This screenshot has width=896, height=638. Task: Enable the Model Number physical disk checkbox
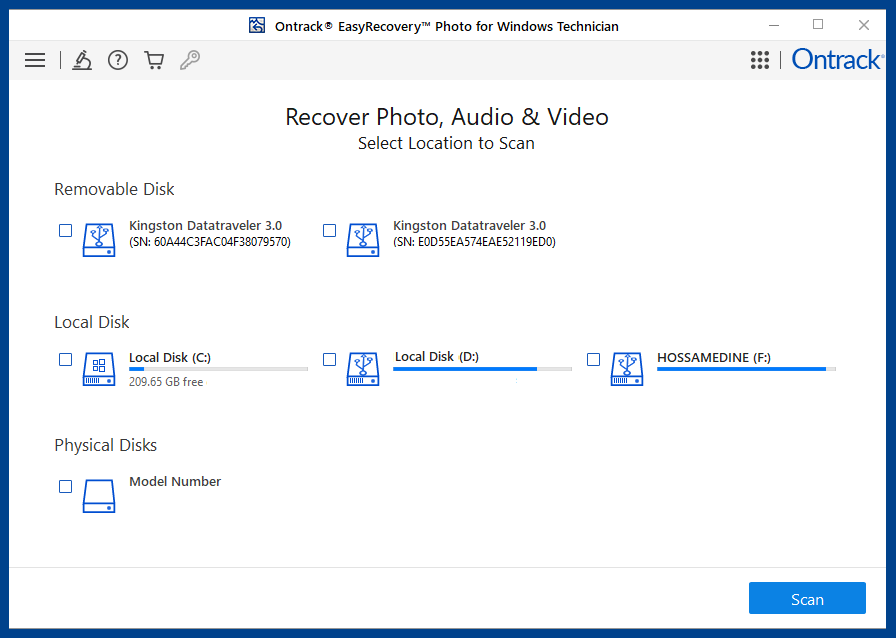point(66,487)
